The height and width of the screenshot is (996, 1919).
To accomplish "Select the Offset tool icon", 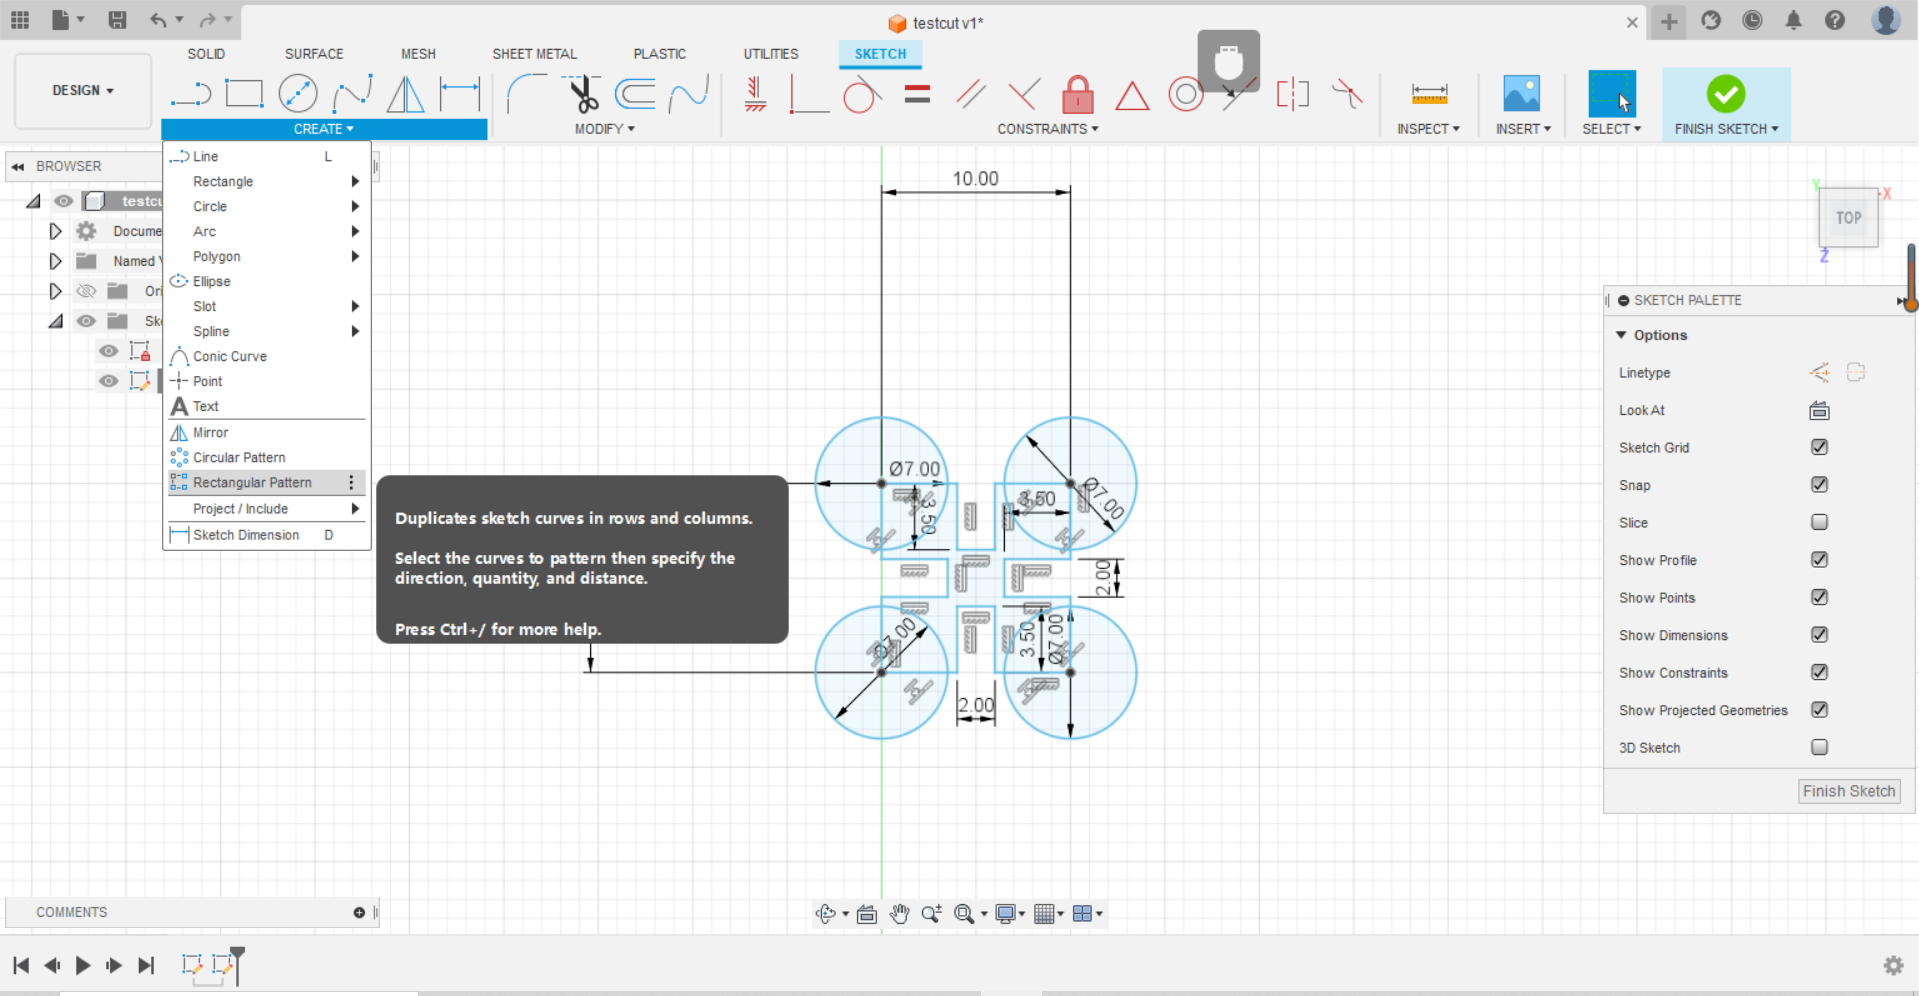I will pos(635,94).
